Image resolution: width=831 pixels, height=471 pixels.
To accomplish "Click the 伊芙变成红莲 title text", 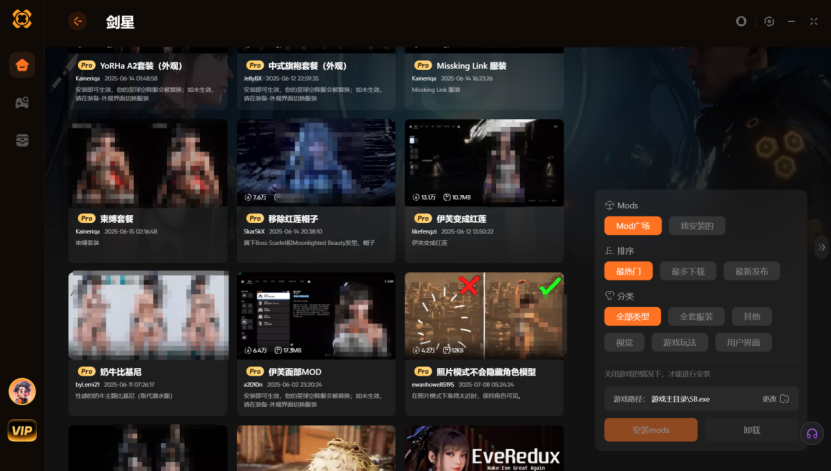I will (461, 219).
